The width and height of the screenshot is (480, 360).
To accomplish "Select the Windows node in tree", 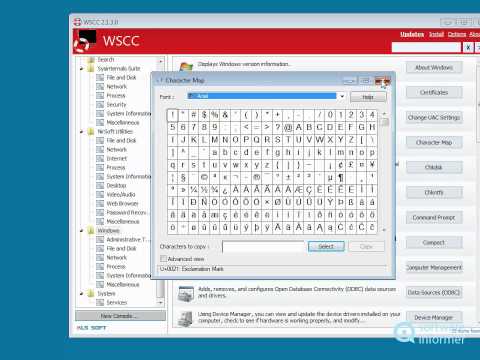I will (x=108, y=231).
